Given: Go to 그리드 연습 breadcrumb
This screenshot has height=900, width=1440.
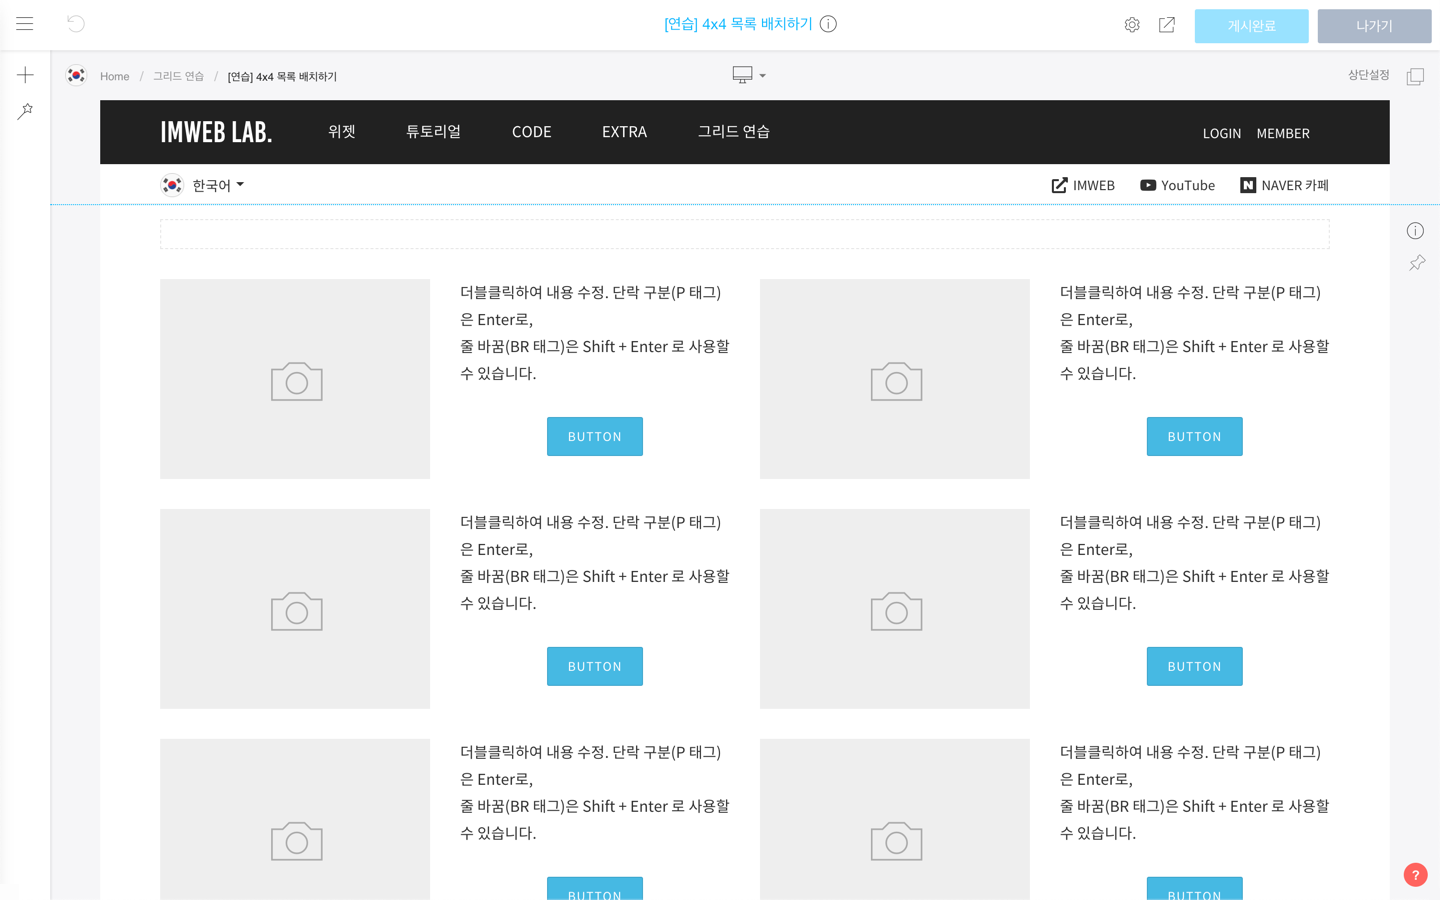Looking at the screenshot, I should point(178,77).
